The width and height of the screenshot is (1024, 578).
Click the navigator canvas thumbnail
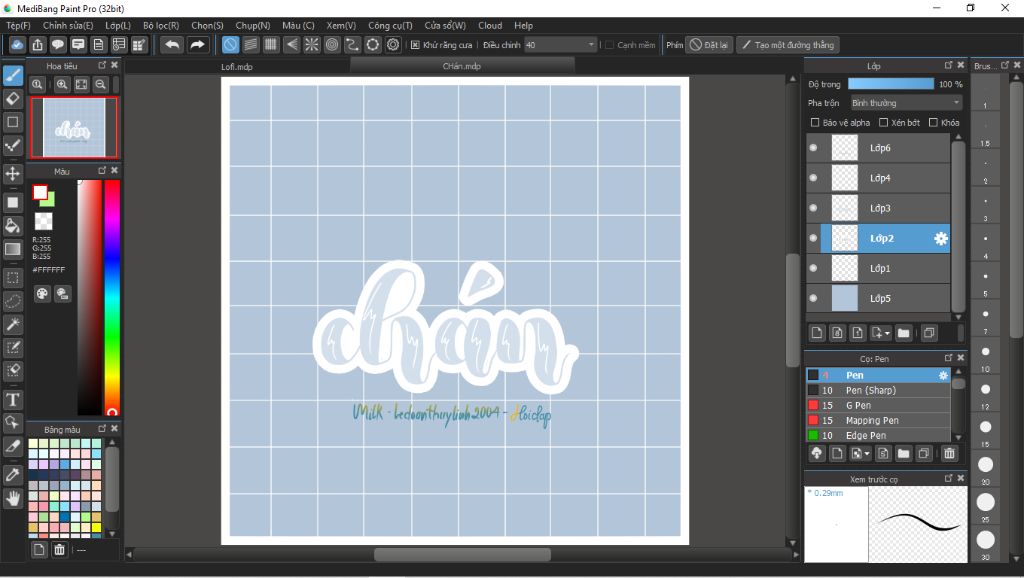pyautogui.click(x=74, y=127)
